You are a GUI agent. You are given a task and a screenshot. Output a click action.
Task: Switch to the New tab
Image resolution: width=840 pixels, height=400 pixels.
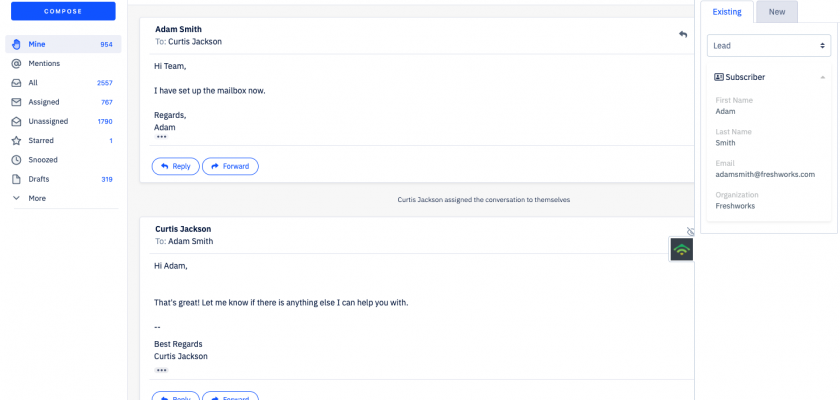(777, 11)
